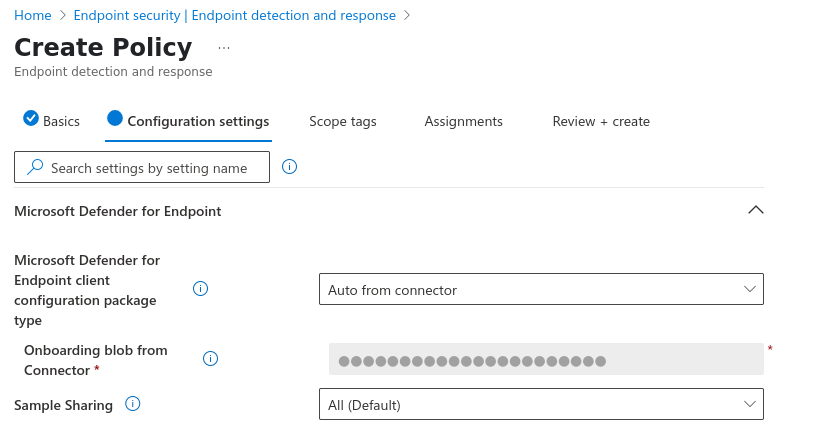The image size is (833, 429).
Task: Click info icon for client configuration package type
Action: 200,289
